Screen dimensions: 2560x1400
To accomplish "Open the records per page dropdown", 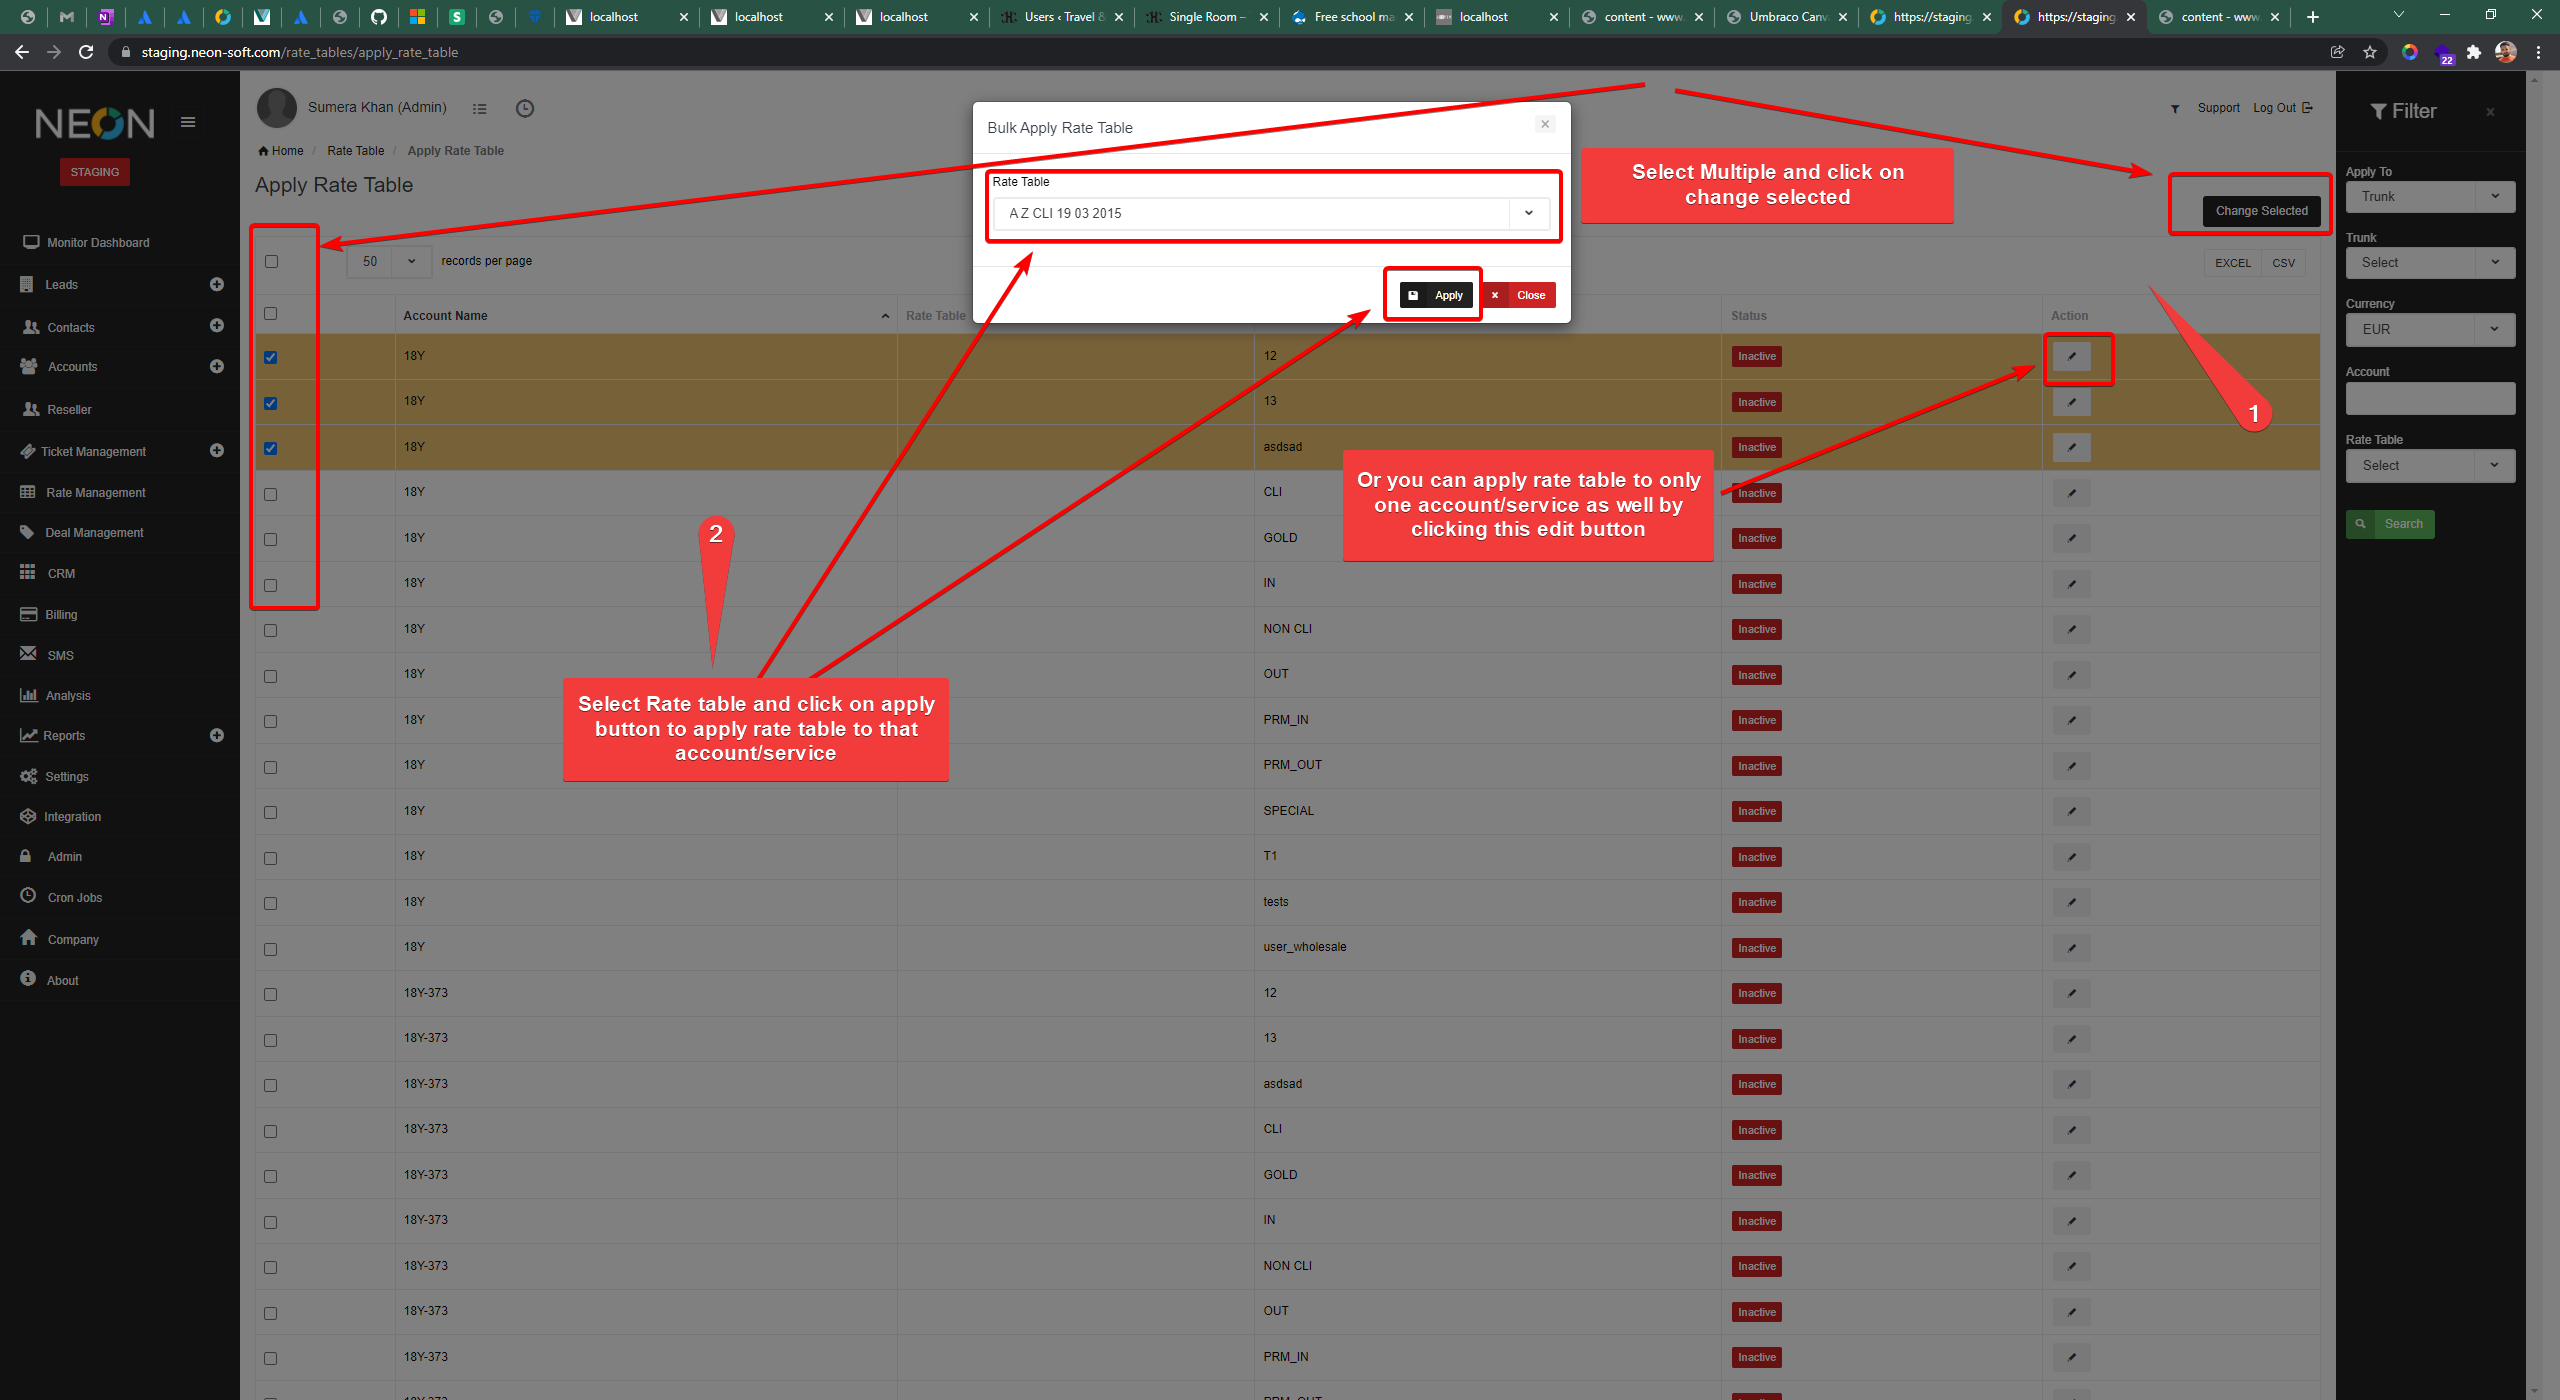I will coord(389,261).
